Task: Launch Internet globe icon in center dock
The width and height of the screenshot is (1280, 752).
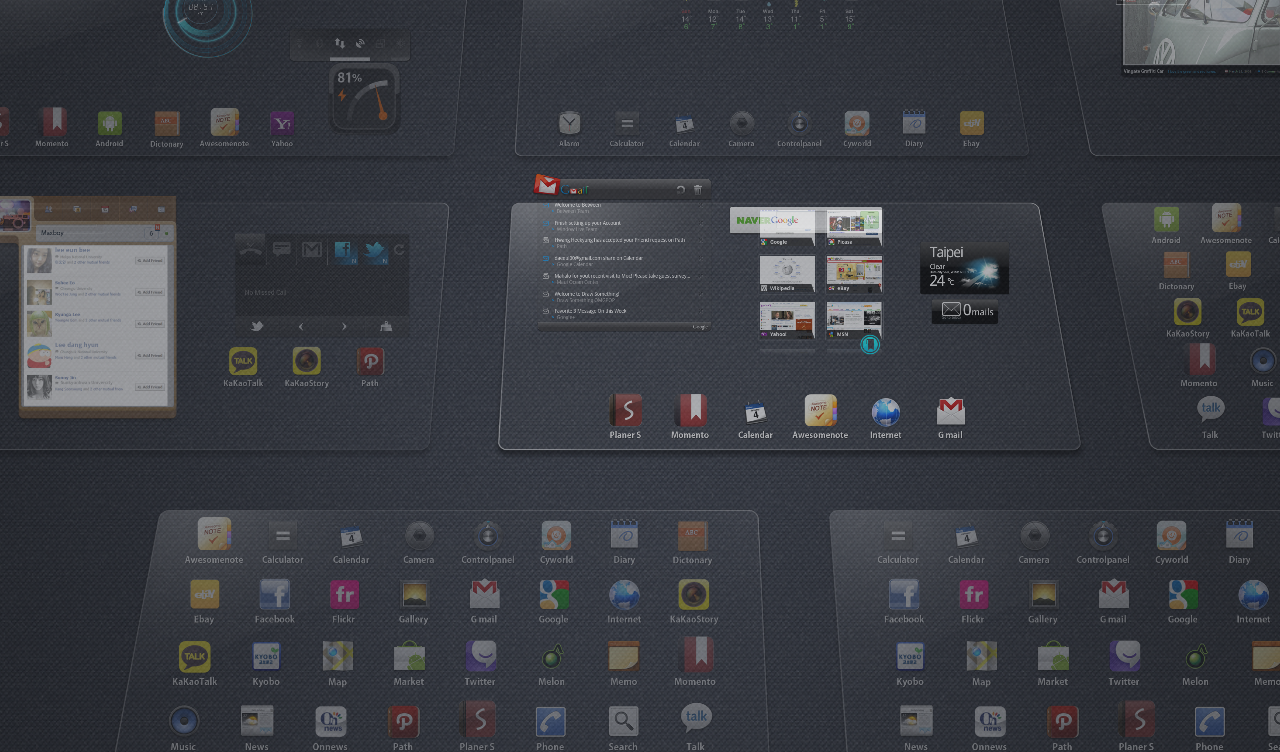Action: pyautogui.click(x=885, y=411)
